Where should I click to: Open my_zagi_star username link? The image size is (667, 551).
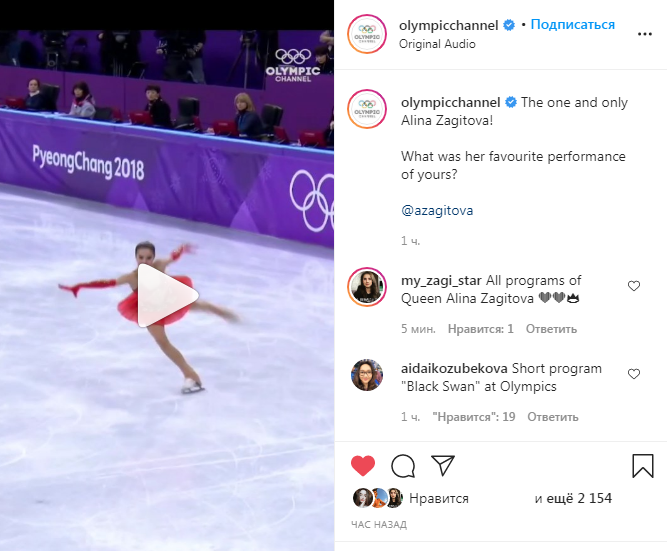[441, 280]
